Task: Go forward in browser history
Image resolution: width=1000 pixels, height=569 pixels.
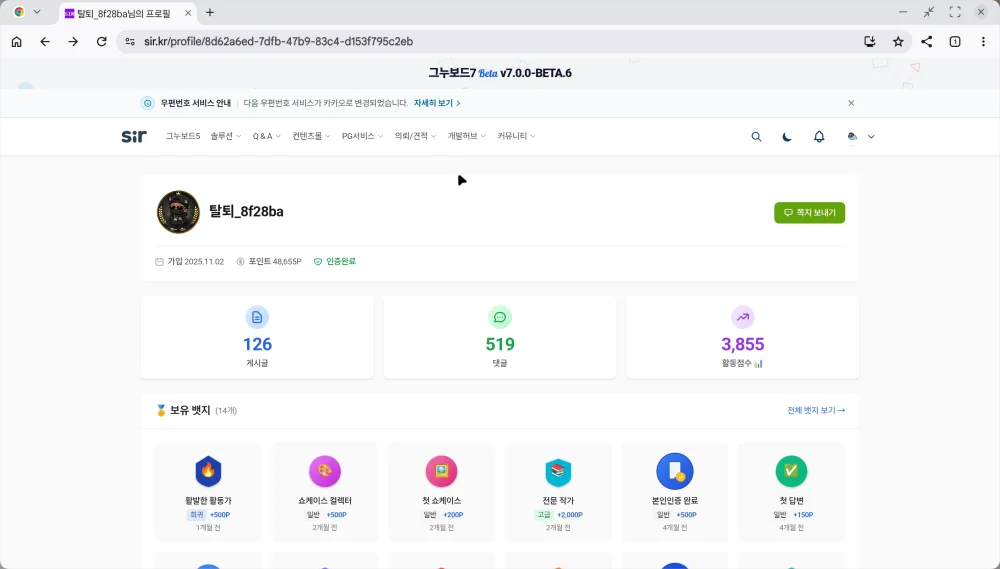Action: (x=73, y=41)
